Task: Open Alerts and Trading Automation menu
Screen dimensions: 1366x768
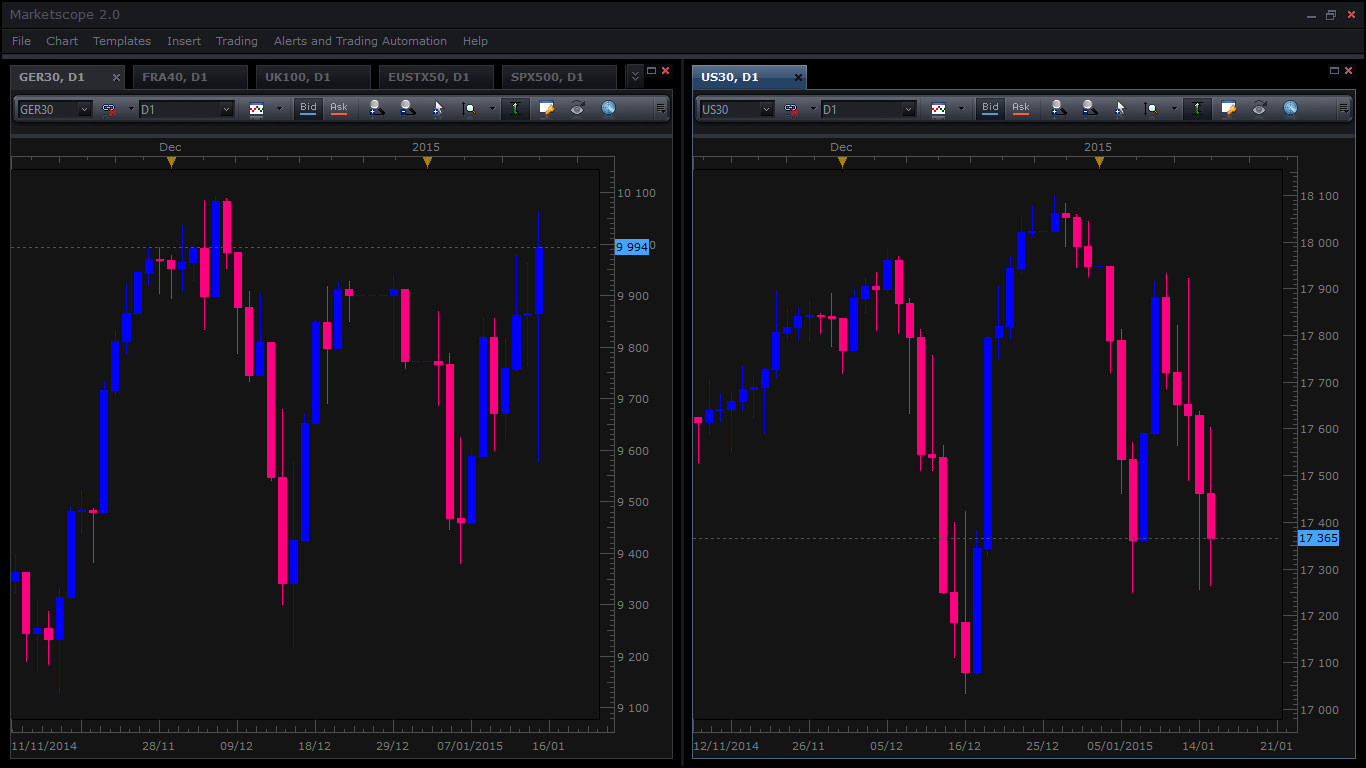Action: click(x=360, y=41)
